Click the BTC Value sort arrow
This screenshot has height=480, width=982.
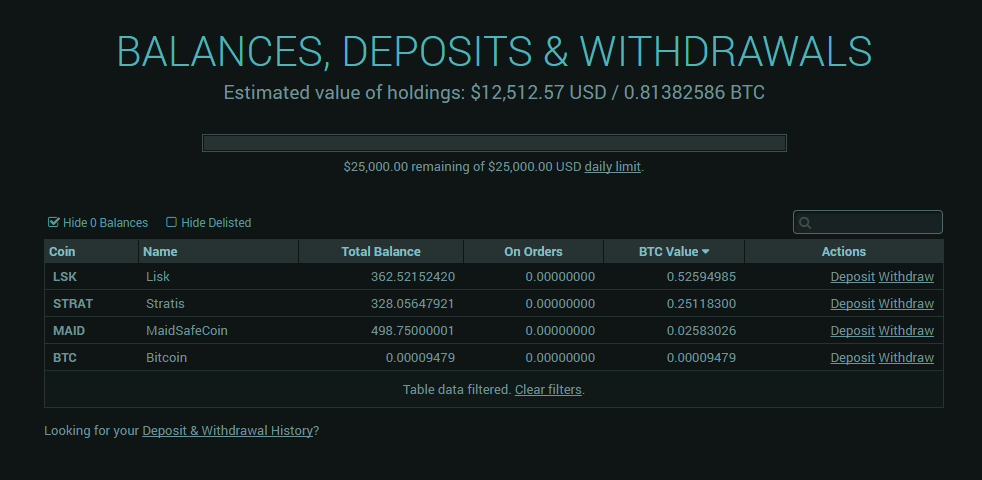pyautogui.click(x=706, y=252)
